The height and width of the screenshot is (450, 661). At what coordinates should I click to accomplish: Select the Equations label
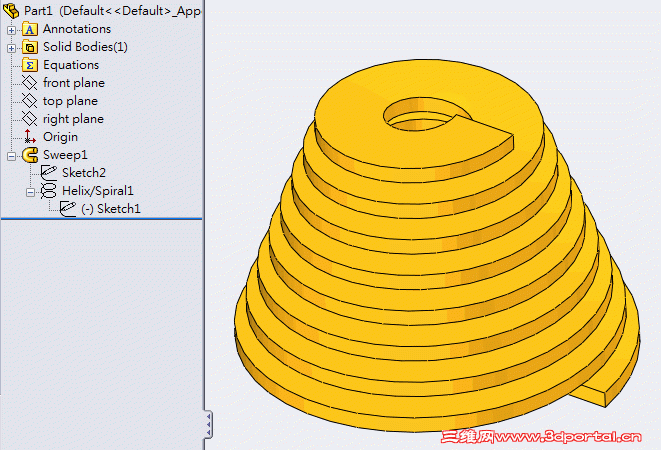tap(71, 65)
